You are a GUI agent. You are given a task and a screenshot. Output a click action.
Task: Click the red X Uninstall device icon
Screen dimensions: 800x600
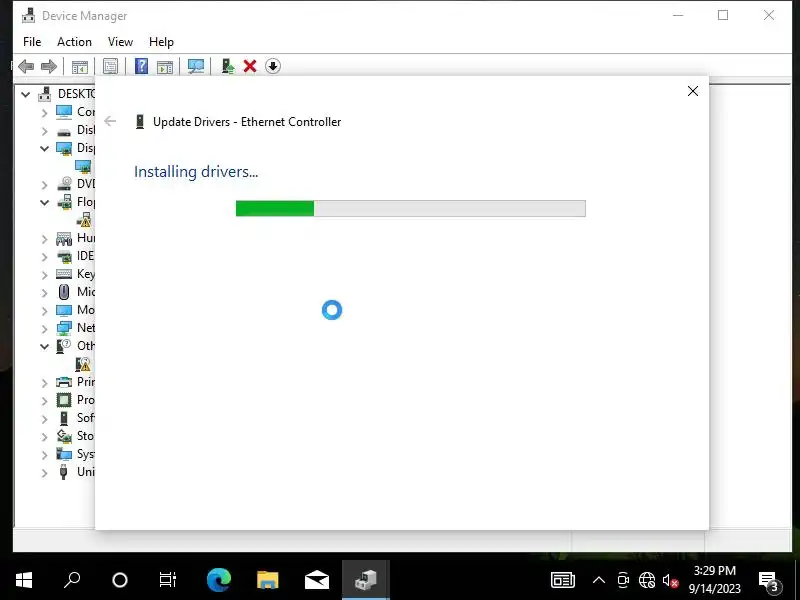pyautogui.click(x=250, y=66)
